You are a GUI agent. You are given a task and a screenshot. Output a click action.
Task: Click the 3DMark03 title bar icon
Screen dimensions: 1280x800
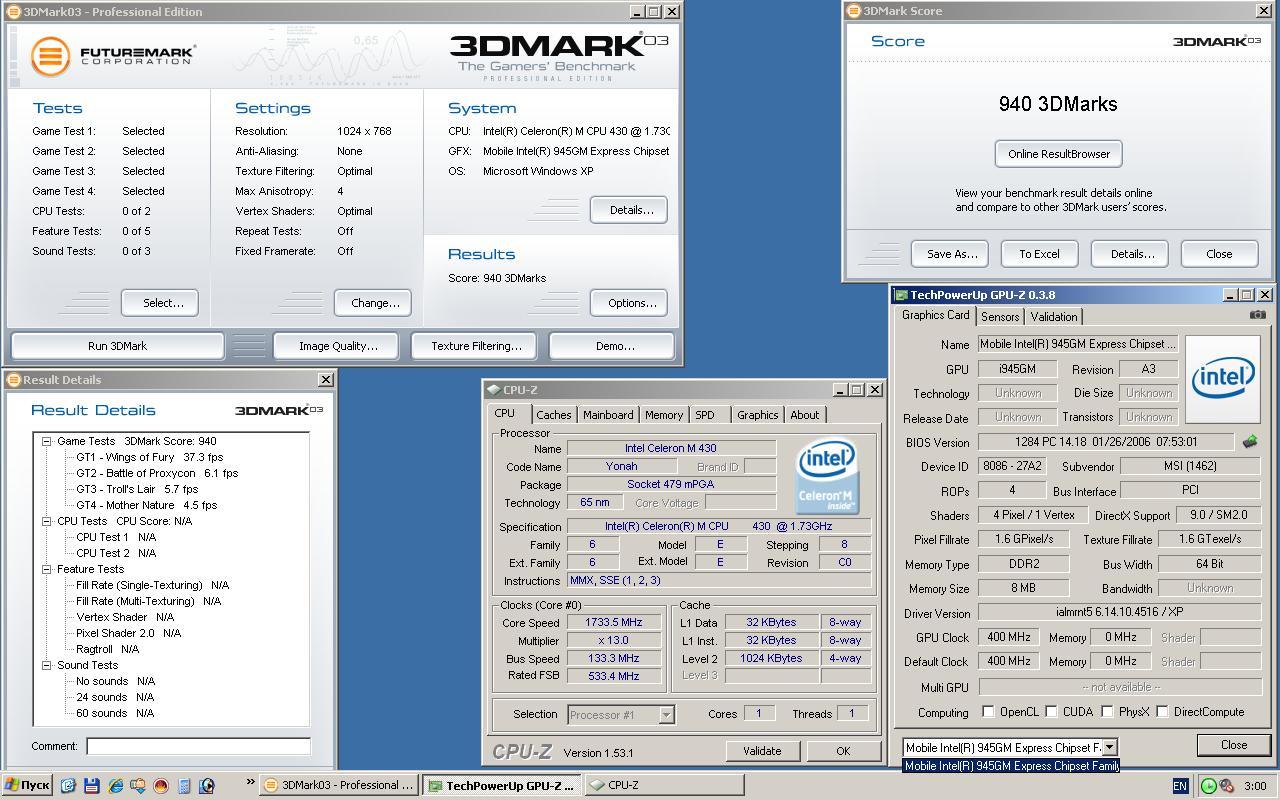pyautogui.click(x=14, y=12)
